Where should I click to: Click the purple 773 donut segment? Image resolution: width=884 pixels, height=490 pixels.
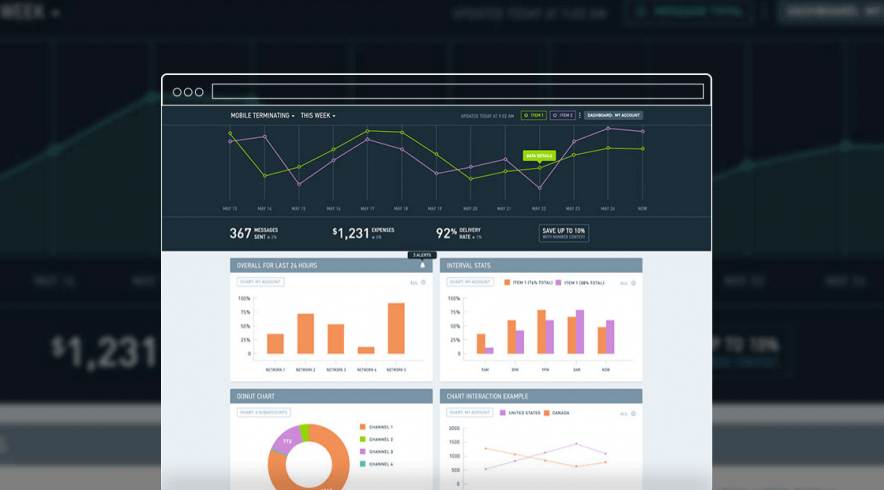pos(288,440)
